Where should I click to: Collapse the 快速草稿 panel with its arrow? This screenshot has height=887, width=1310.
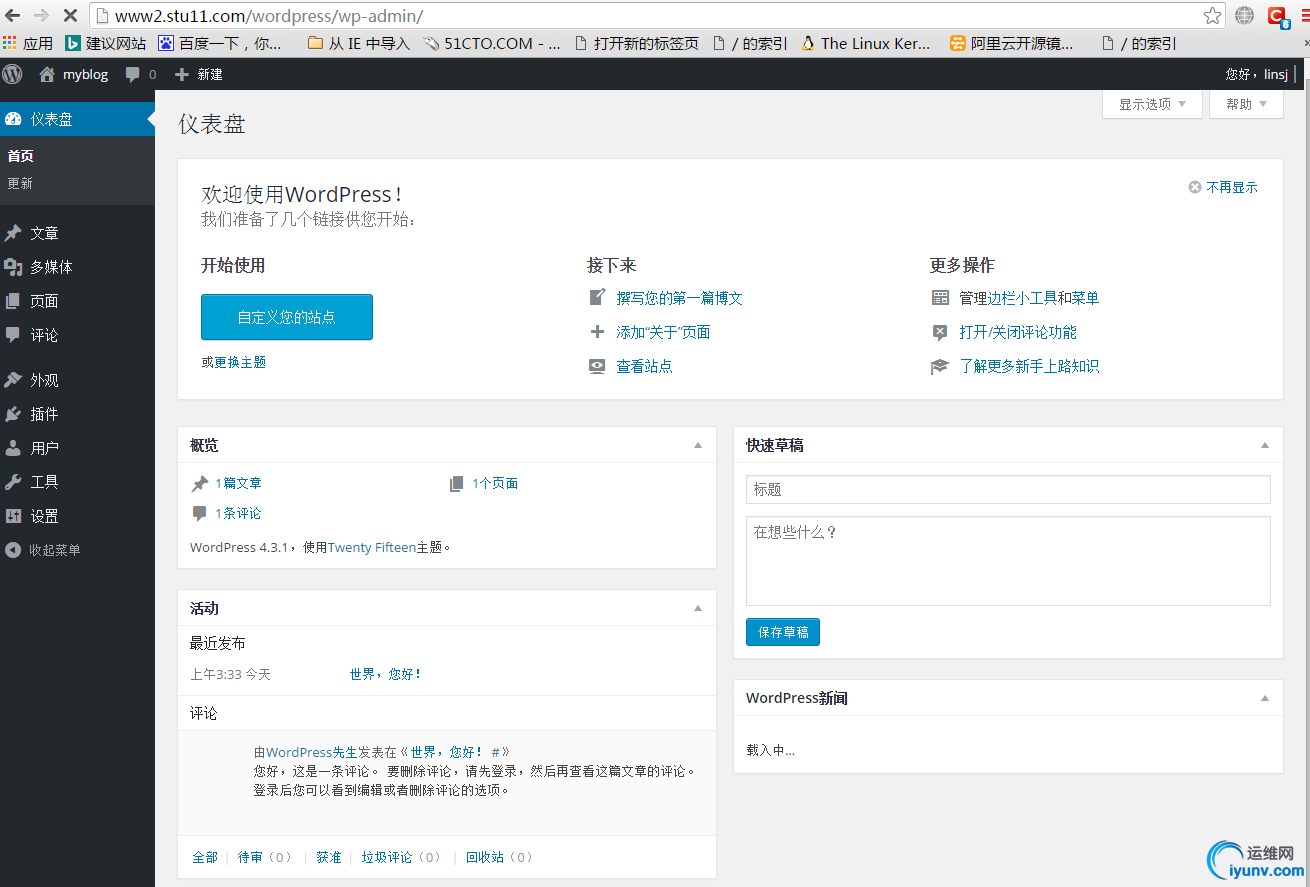click(x=1265, y=445)
